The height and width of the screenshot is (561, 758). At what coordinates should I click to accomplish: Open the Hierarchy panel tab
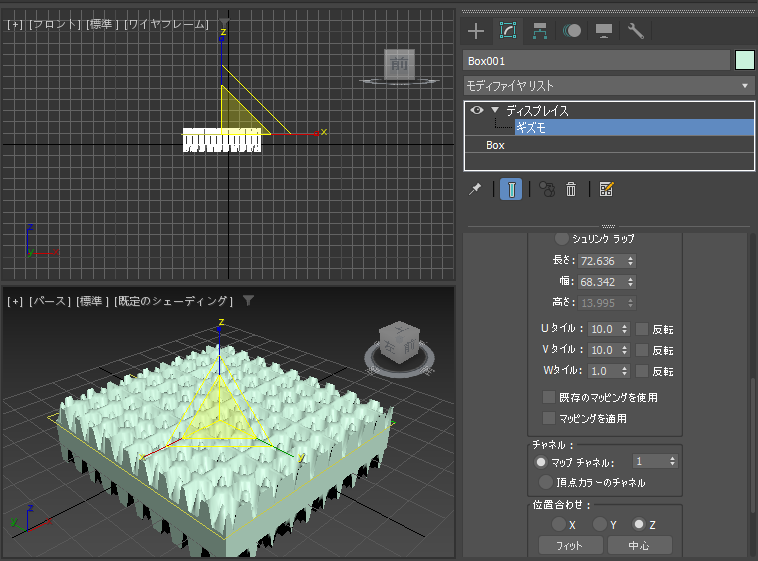(x=539, y=31)
